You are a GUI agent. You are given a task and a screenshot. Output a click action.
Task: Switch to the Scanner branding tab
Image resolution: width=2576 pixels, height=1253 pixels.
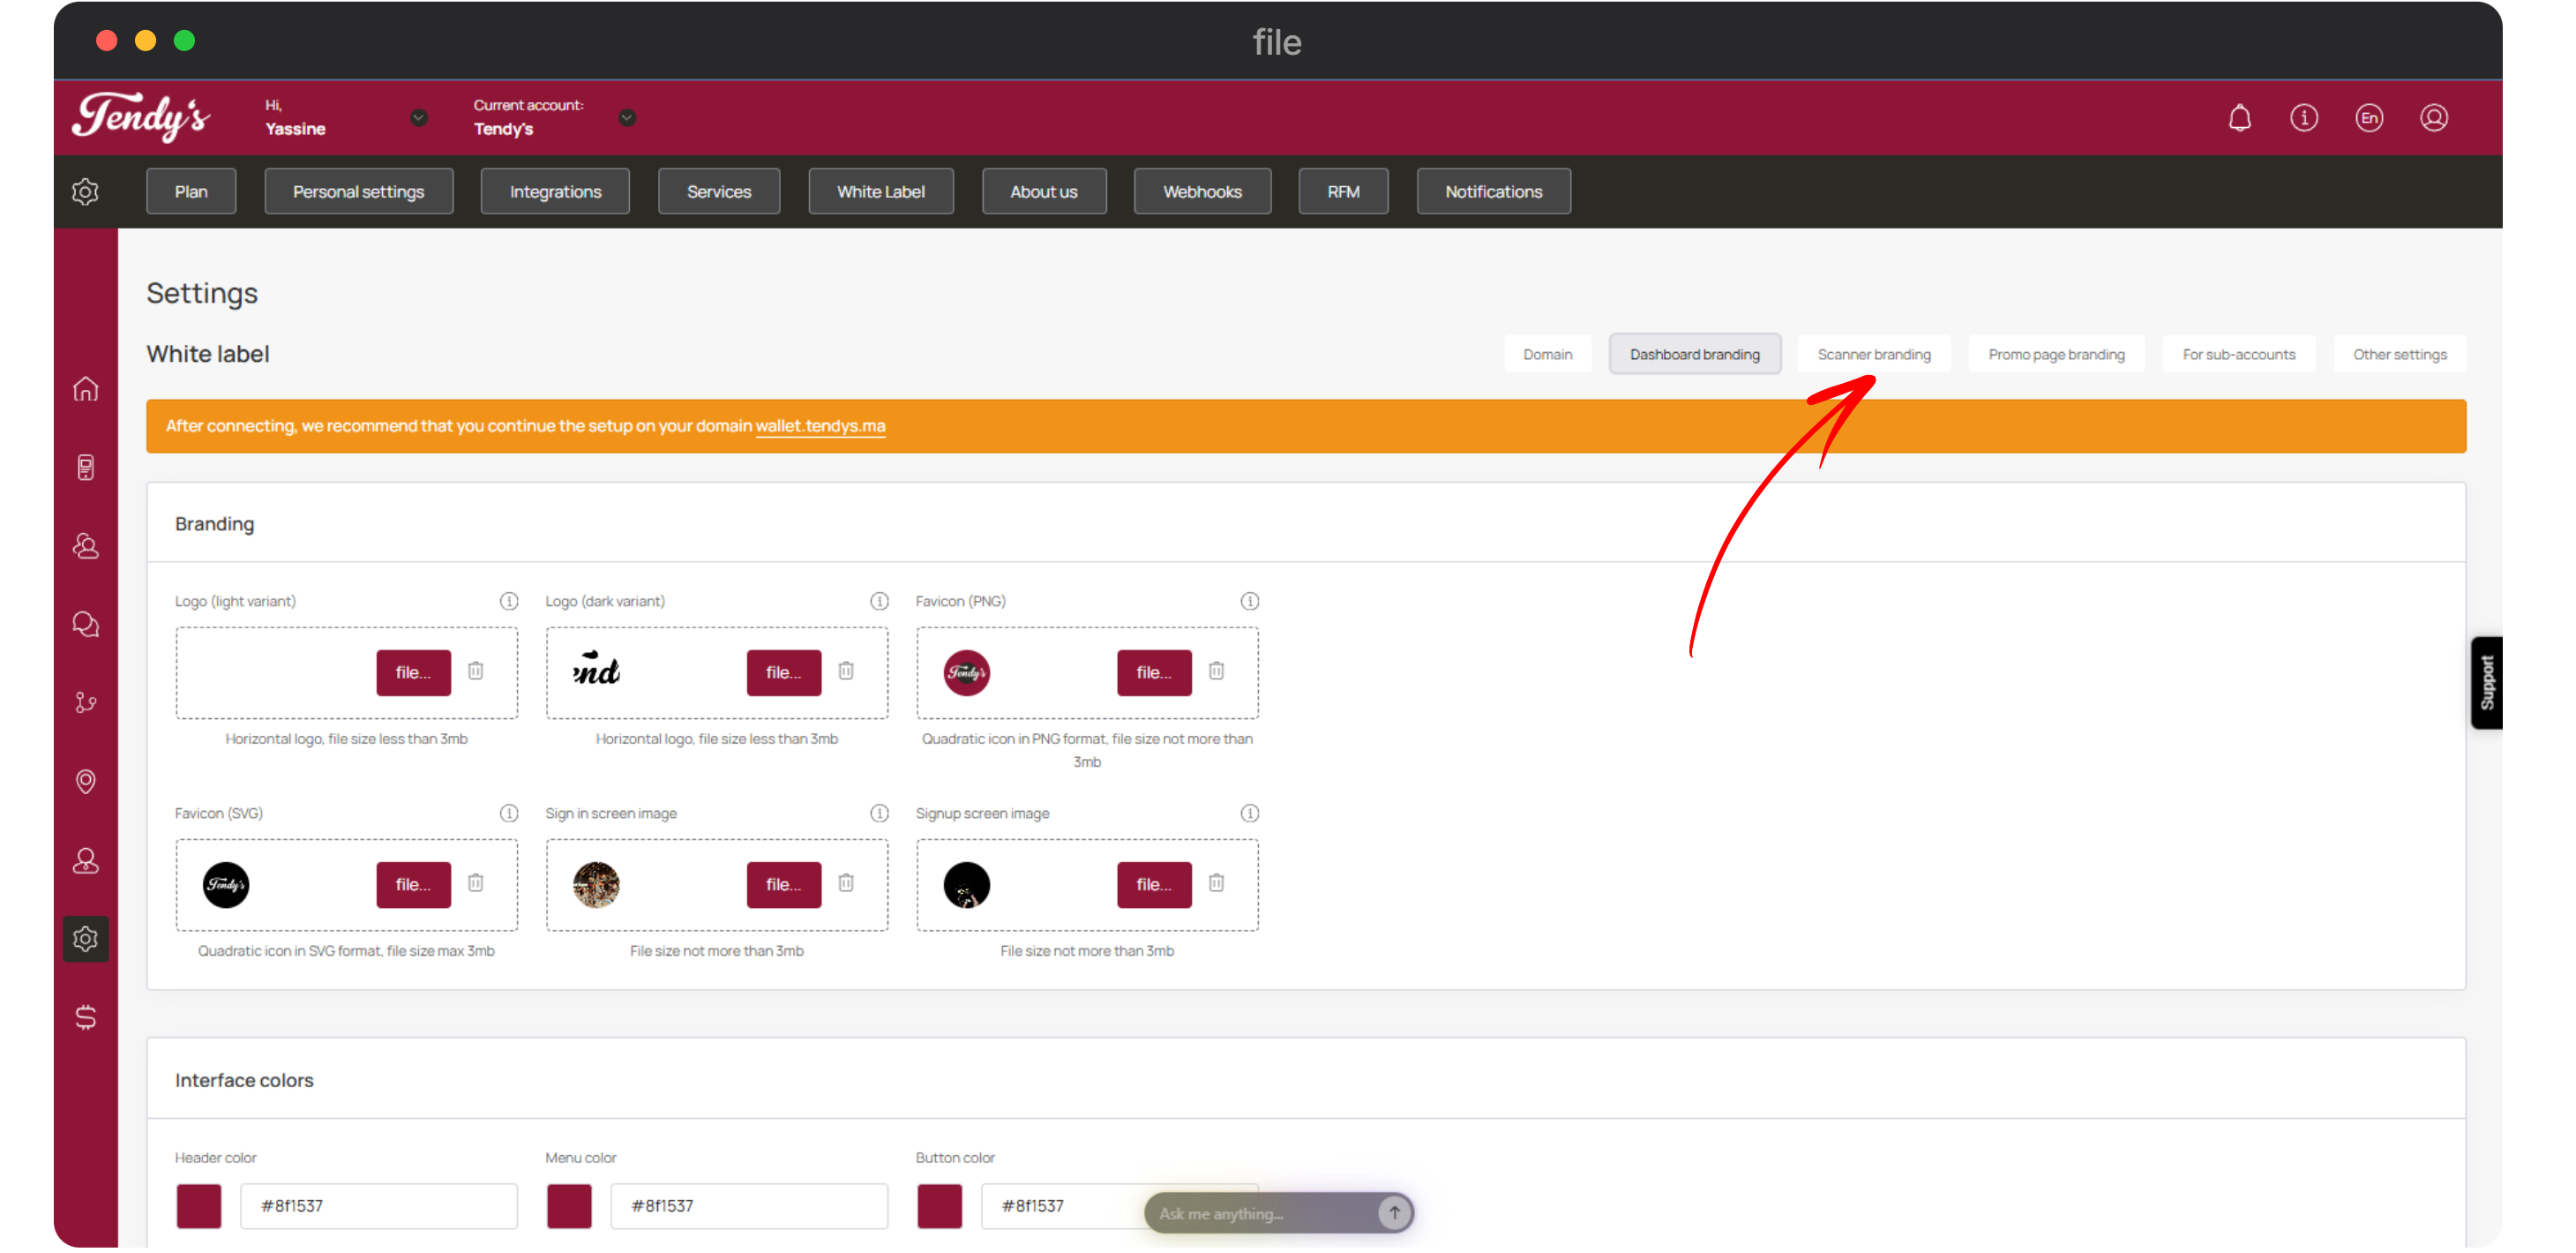pyautogui.click(x=1873, y=354)
